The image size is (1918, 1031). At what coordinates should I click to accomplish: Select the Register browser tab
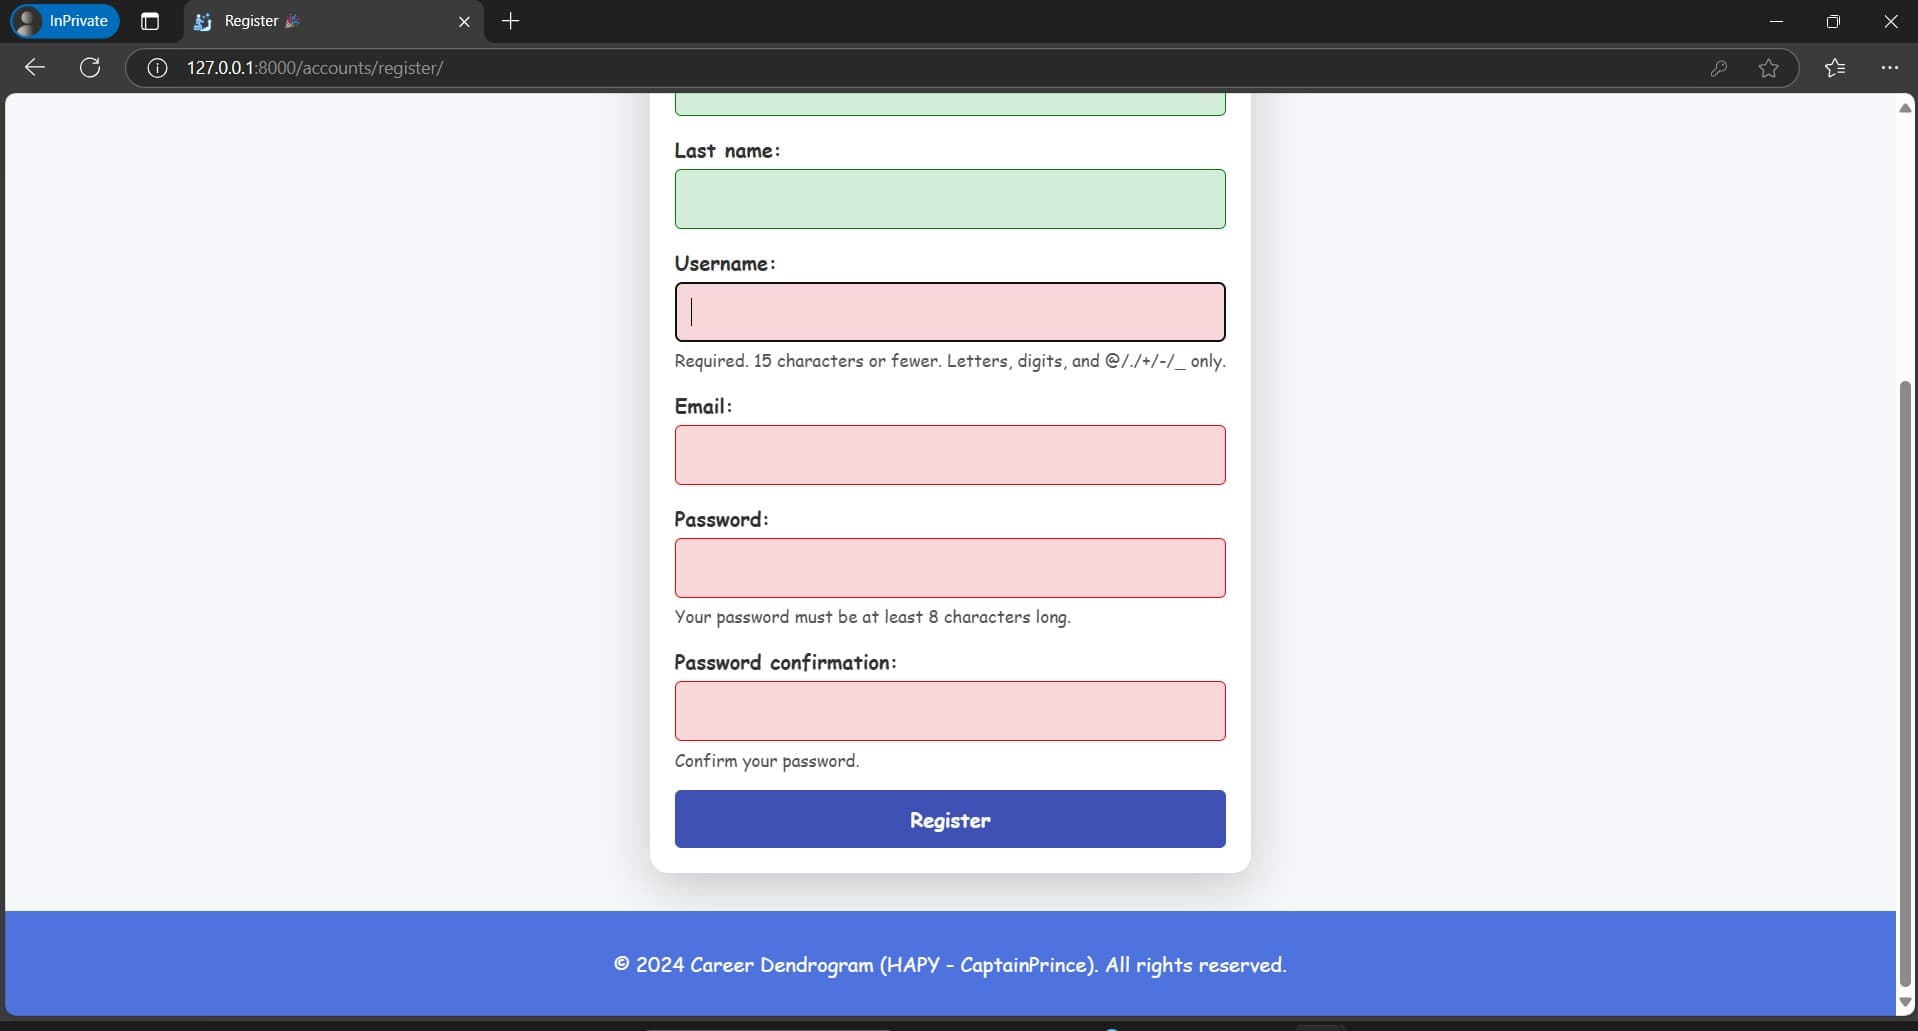click(333, 21)
